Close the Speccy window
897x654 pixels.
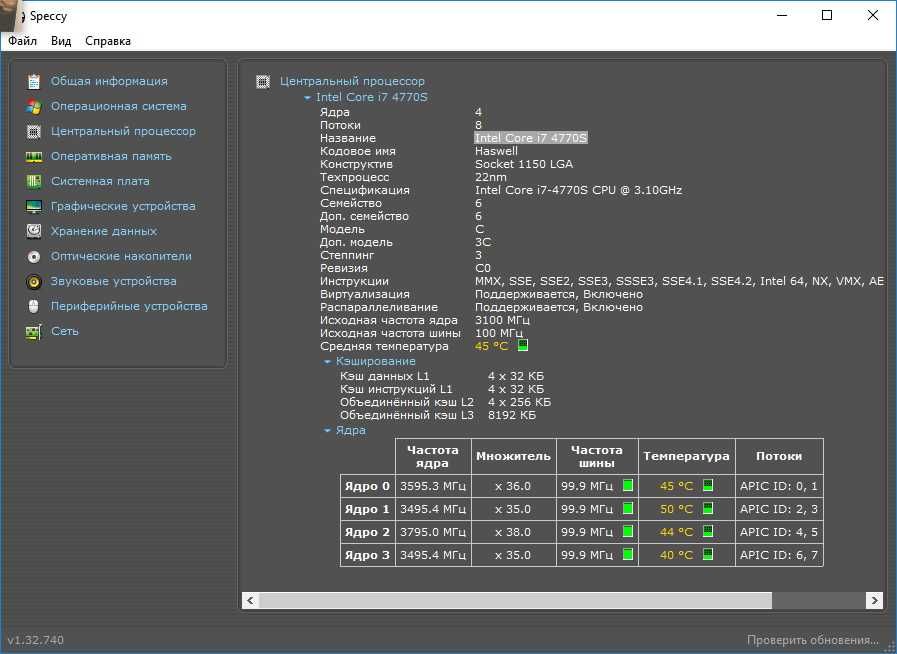[x=872, y=15]
